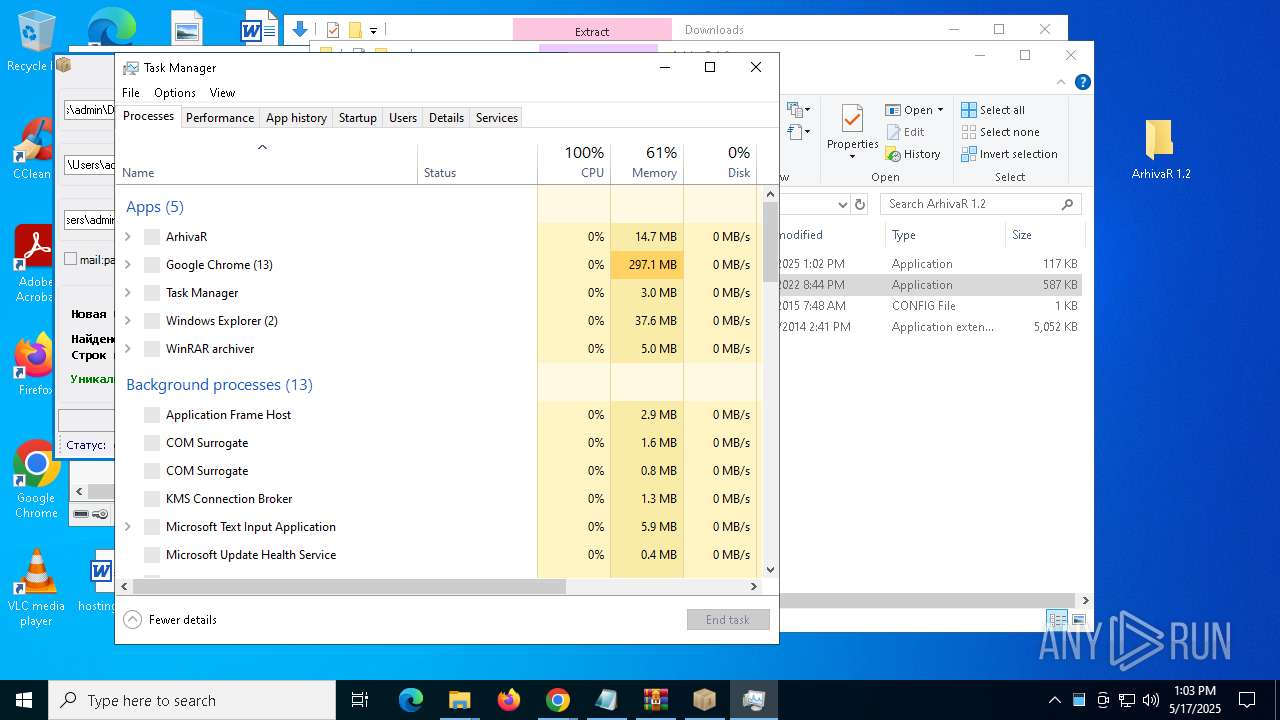Open Task View from the taskbar
This screenshot has width=1280, height=720.
point(360,700)
